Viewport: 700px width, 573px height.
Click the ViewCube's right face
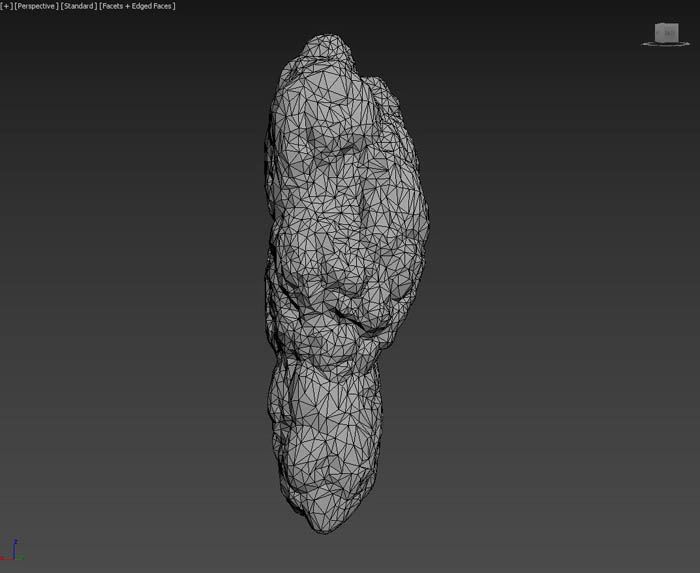coord(673,34)
